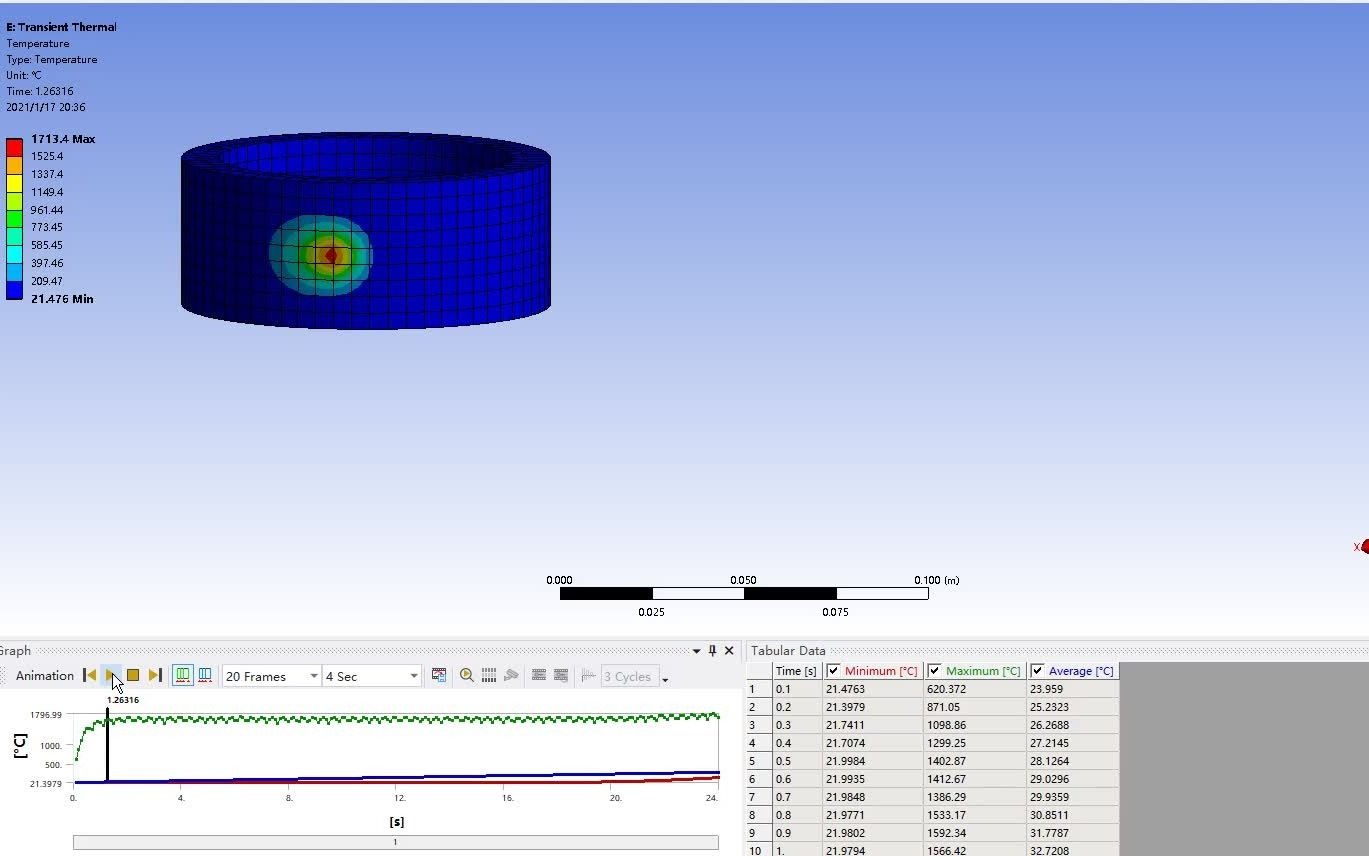Screen dimensions: 1369x856
Task: Click the red legend color band
Action: point(14,148)
